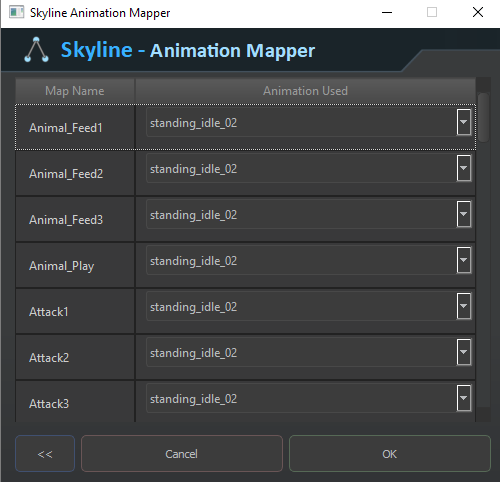
Task: Expand the Attack1 animation dropdown arrow
Action: pyautogui.click(x=464, y=306)
